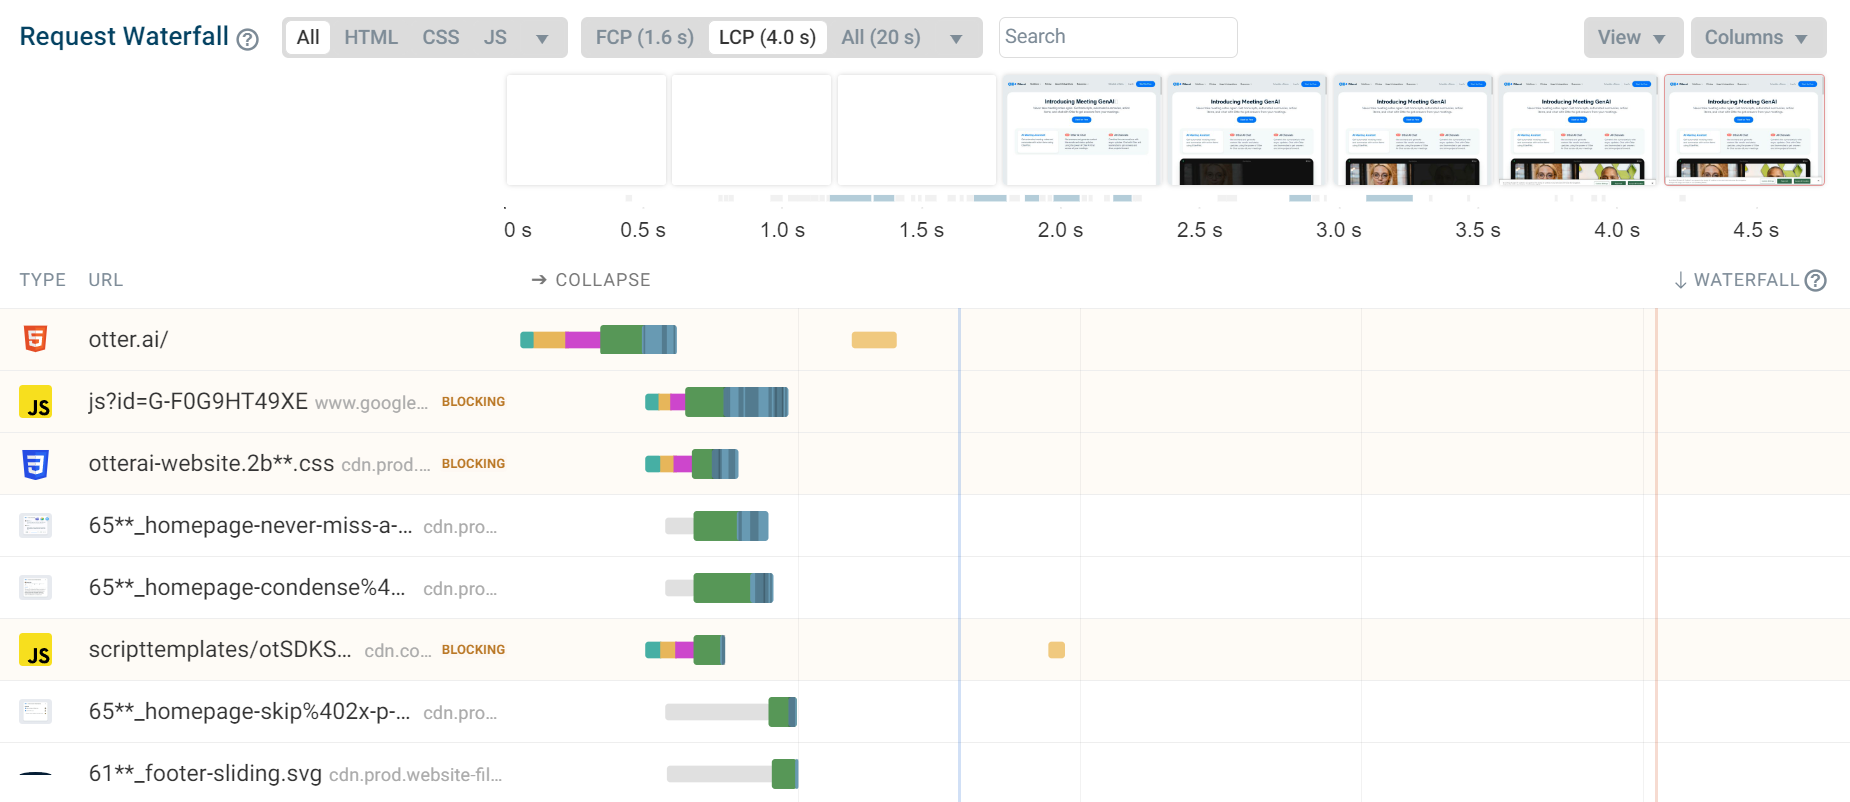Click the JS icon for js?id=G-F0G9HT49XE
1850x802 pixels.
click(x=36, y=402)
